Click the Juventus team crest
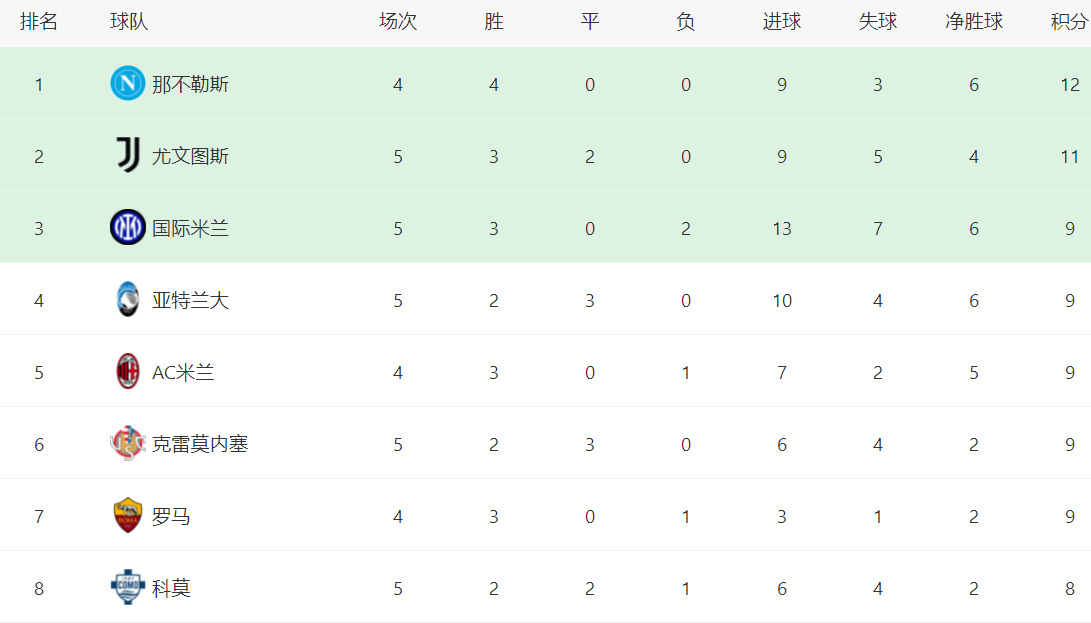 pos(127,156)
